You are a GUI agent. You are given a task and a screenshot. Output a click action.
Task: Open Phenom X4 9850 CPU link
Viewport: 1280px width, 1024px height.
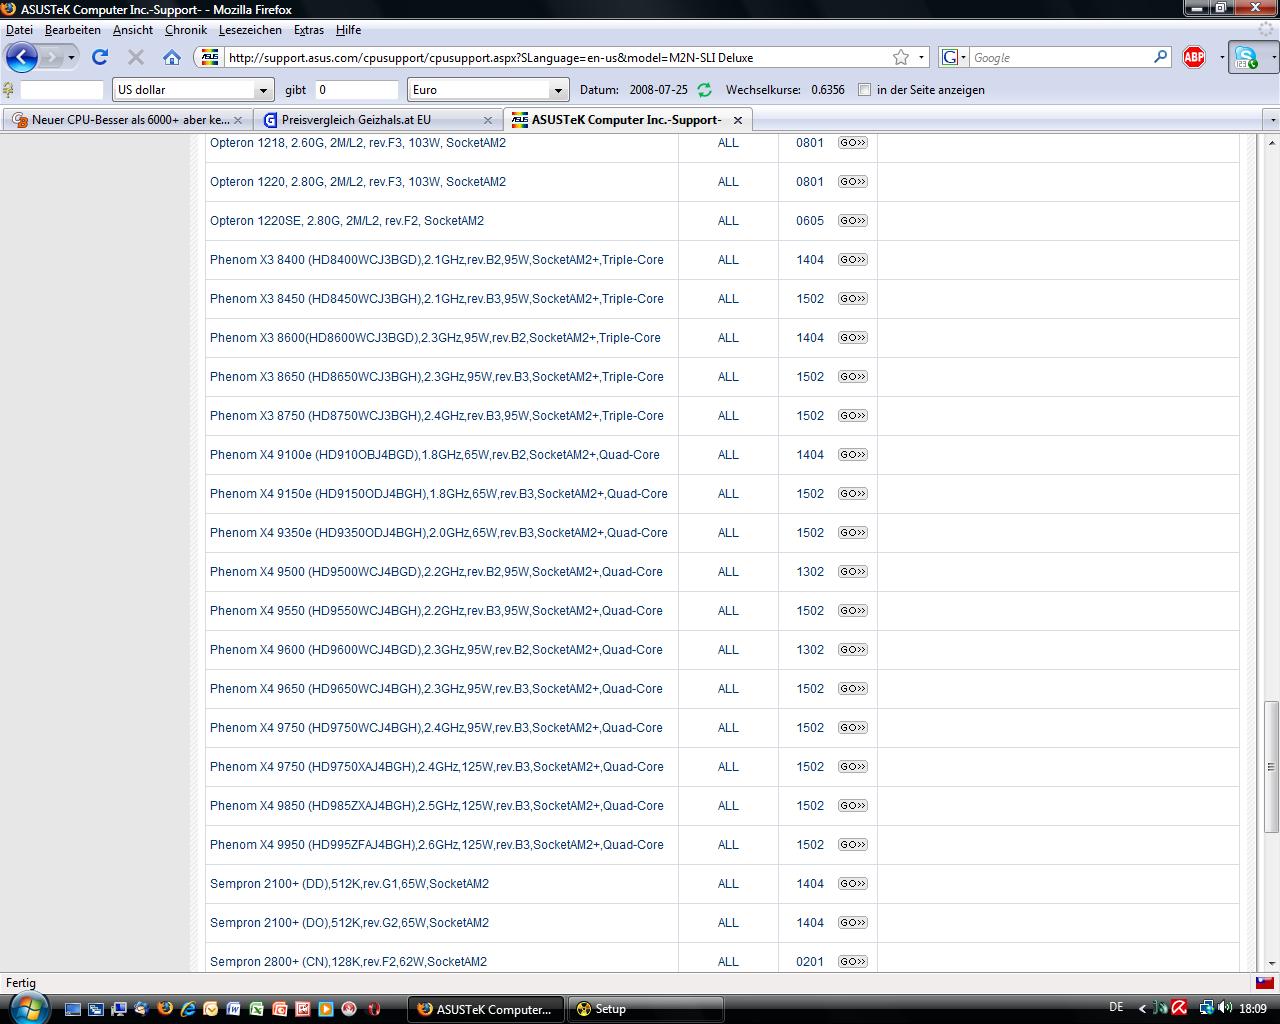(x=437, y=806)
